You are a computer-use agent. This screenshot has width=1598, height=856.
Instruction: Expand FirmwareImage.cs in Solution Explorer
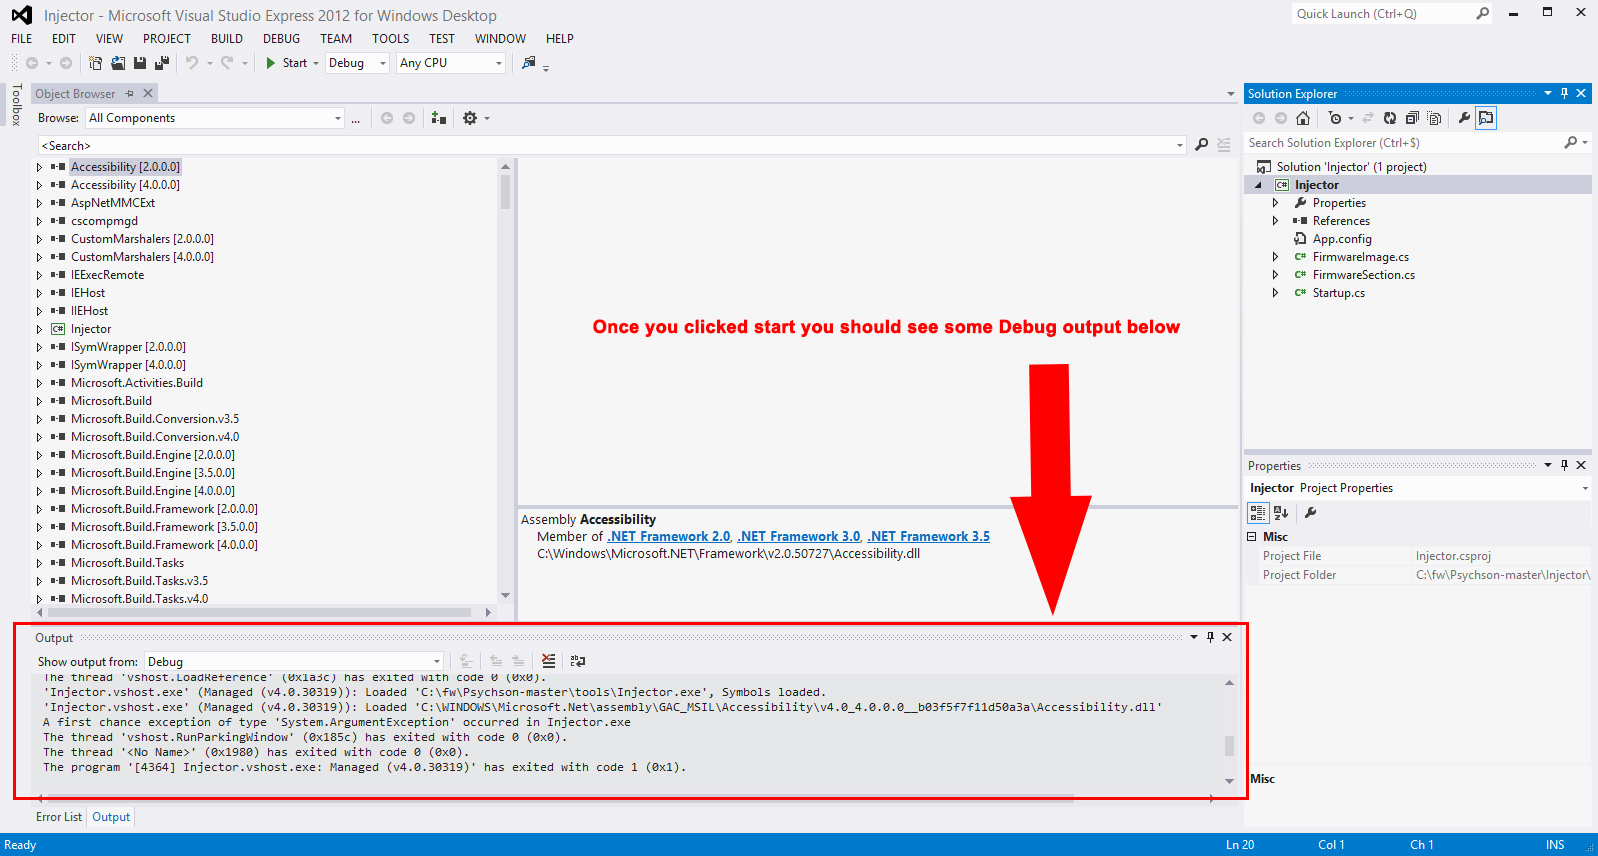(x=1275, y=257)
